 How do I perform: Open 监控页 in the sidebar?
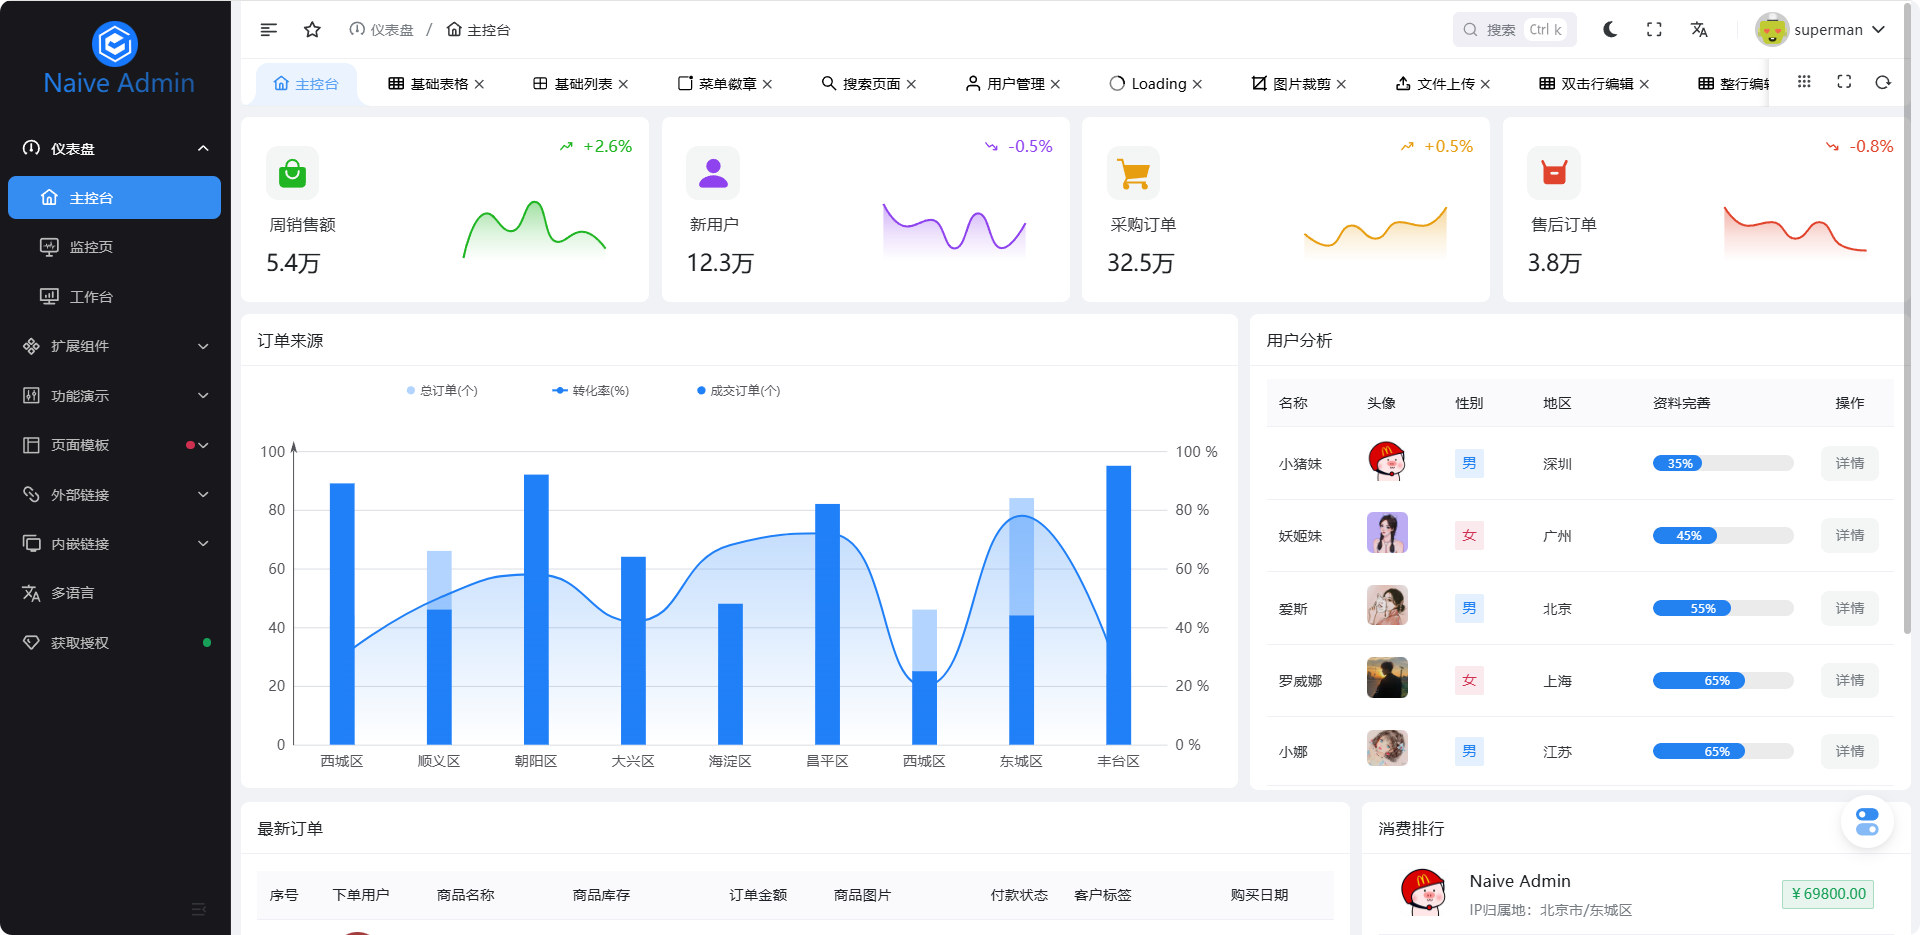tap(91, 247)
